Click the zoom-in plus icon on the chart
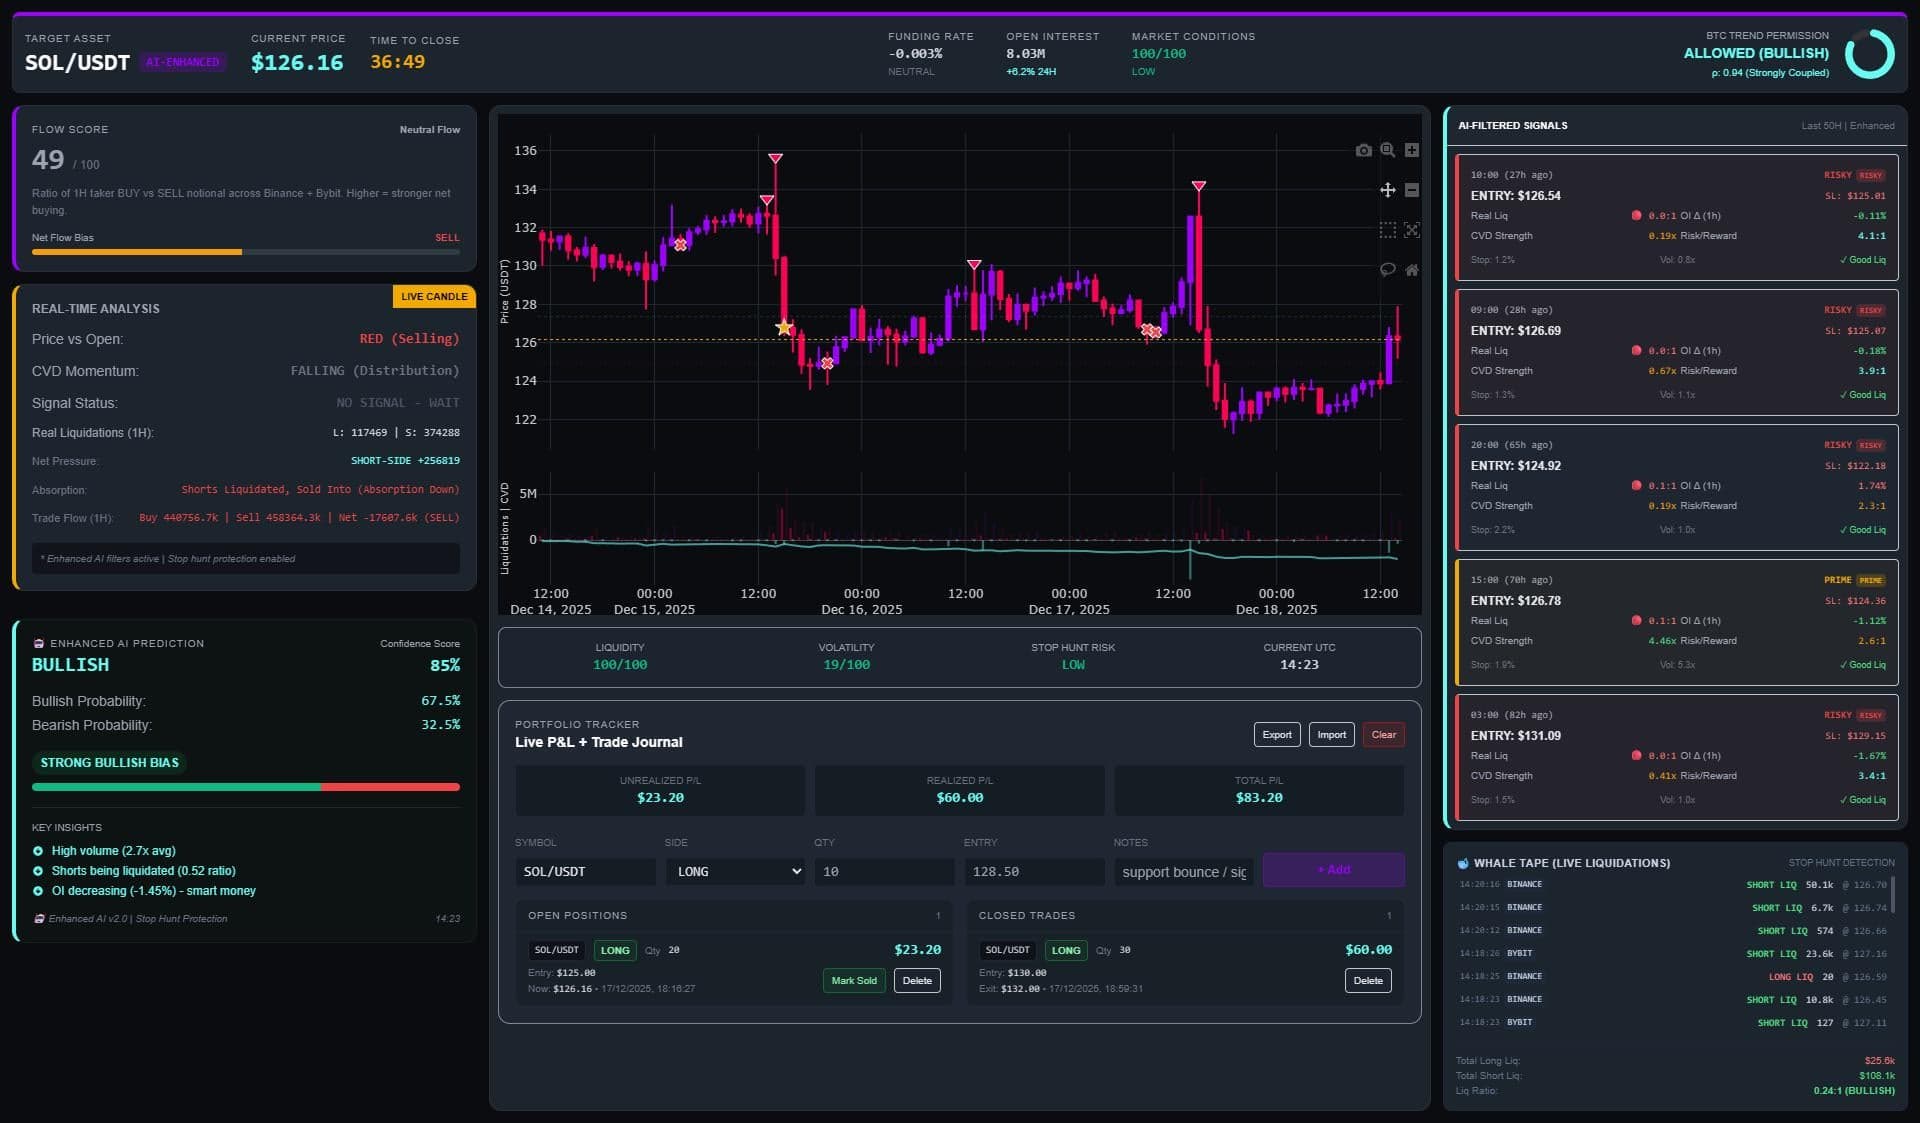Viewport: 1920px width, 1123px height. [x=1412, y=150]
